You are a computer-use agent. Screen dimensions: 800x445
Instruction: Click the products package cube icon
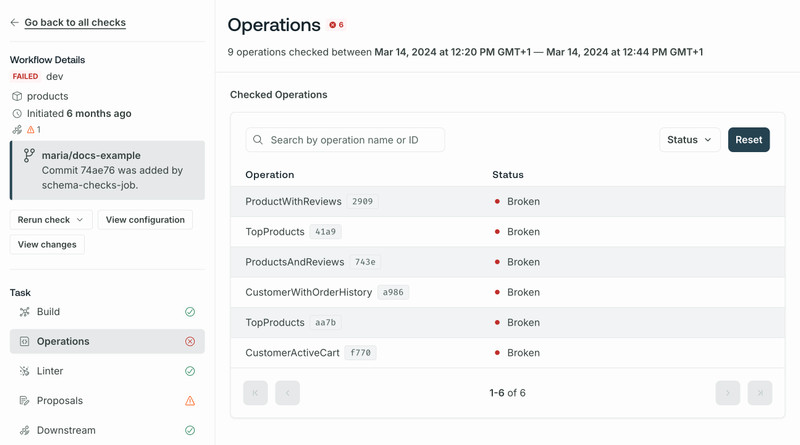click(x=17, y=96)
